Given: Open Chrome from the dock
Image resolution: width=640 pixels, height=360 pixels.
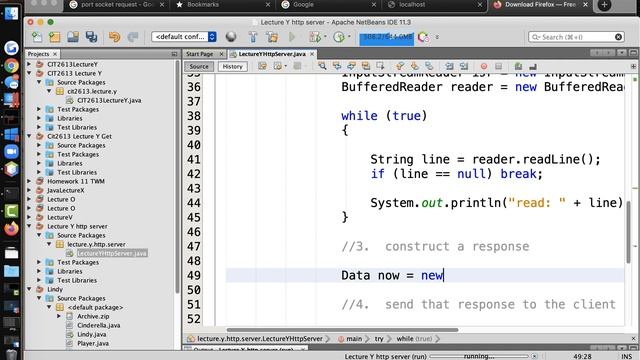Looking at the screenshot, I should tap(11, 65).
